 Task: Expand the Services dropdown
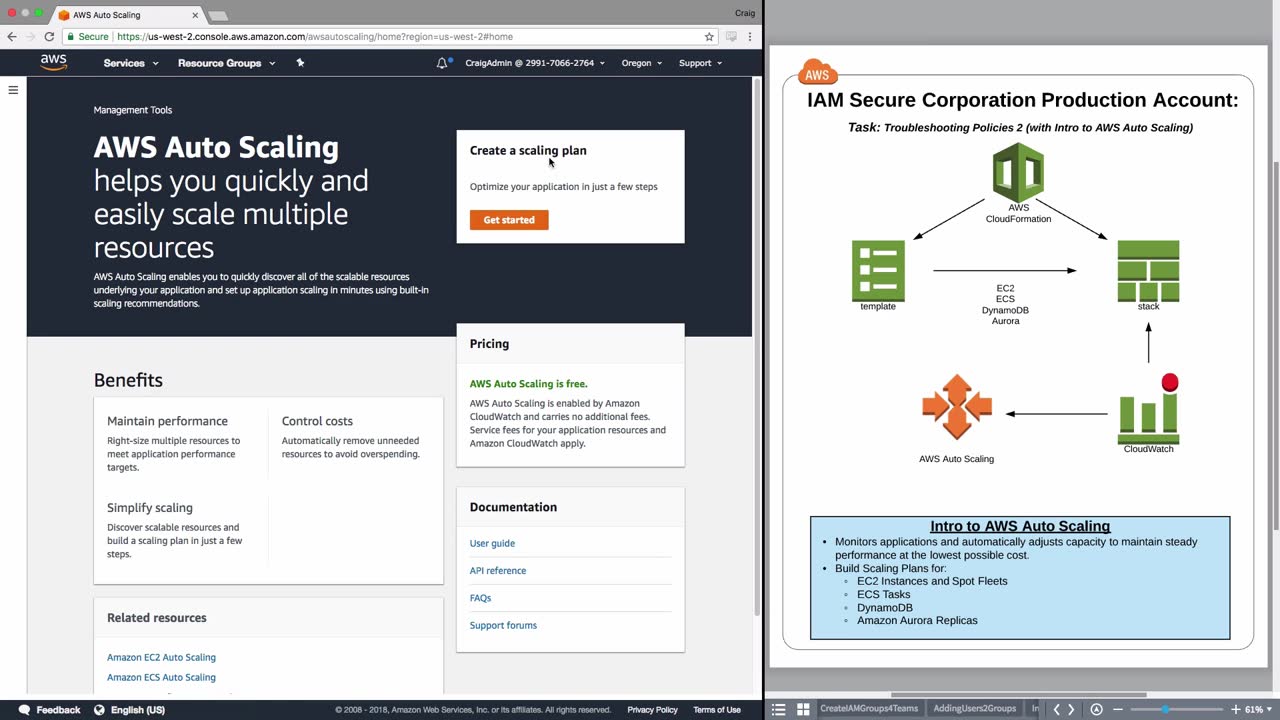coord(131,63)
